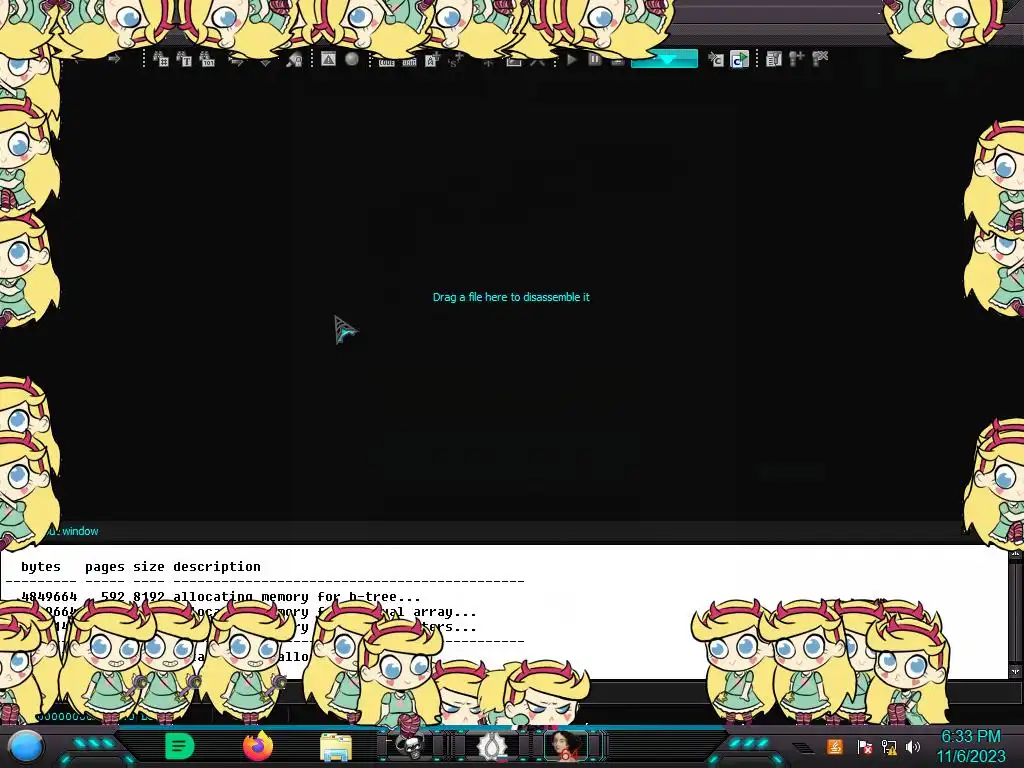The width and height of the screenshot is (1024, 768).
Task: Click the skull app icon in taskbar
Action: point(410,745)
